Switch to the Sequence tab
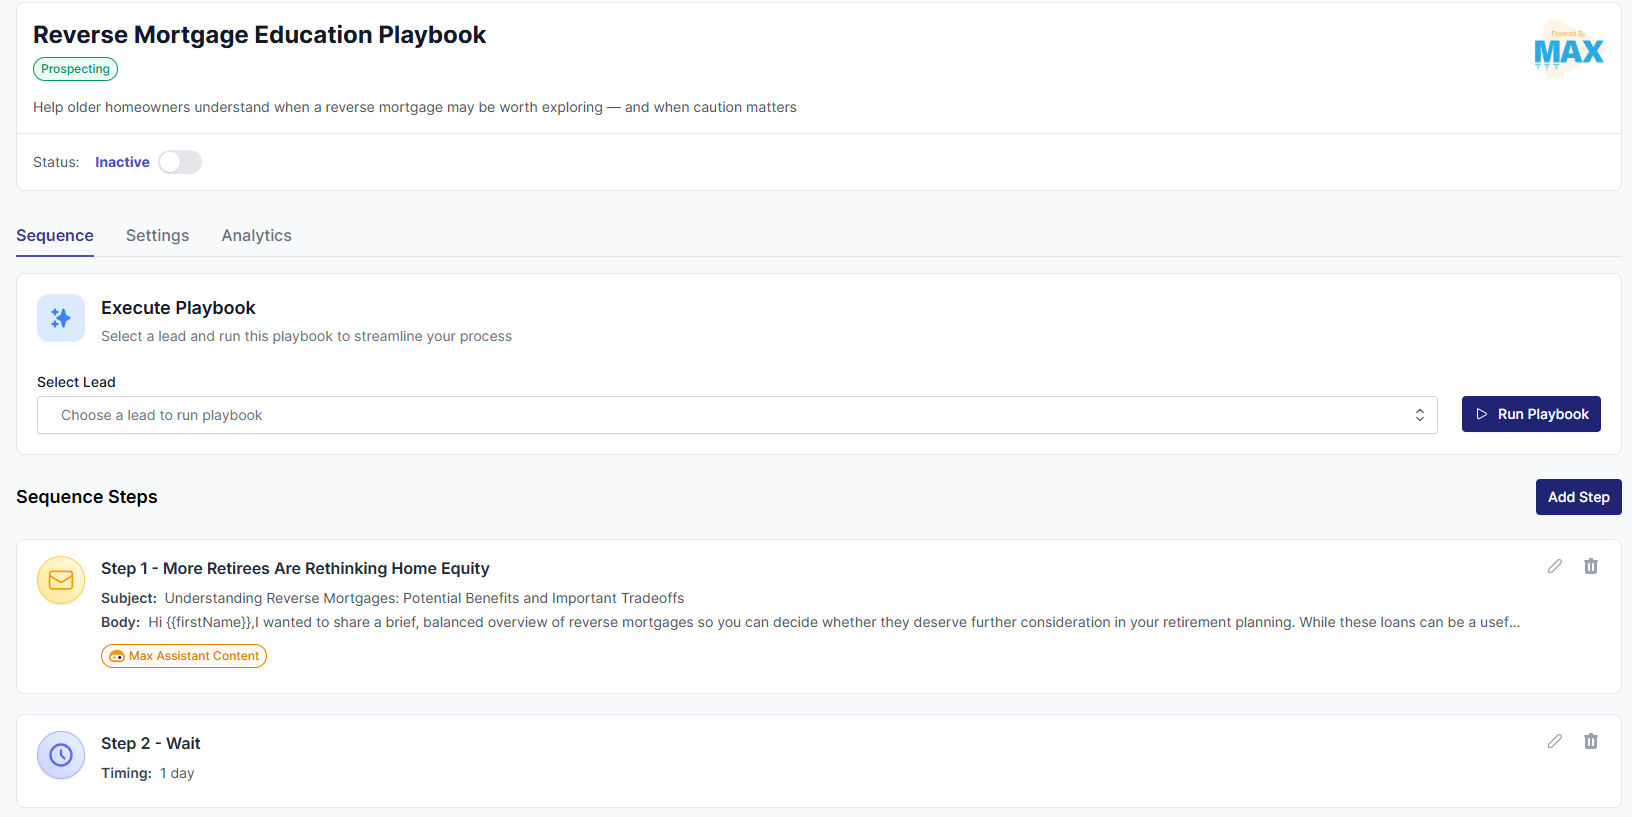Screen dimensions: 1632x817 tap(55, 235)
